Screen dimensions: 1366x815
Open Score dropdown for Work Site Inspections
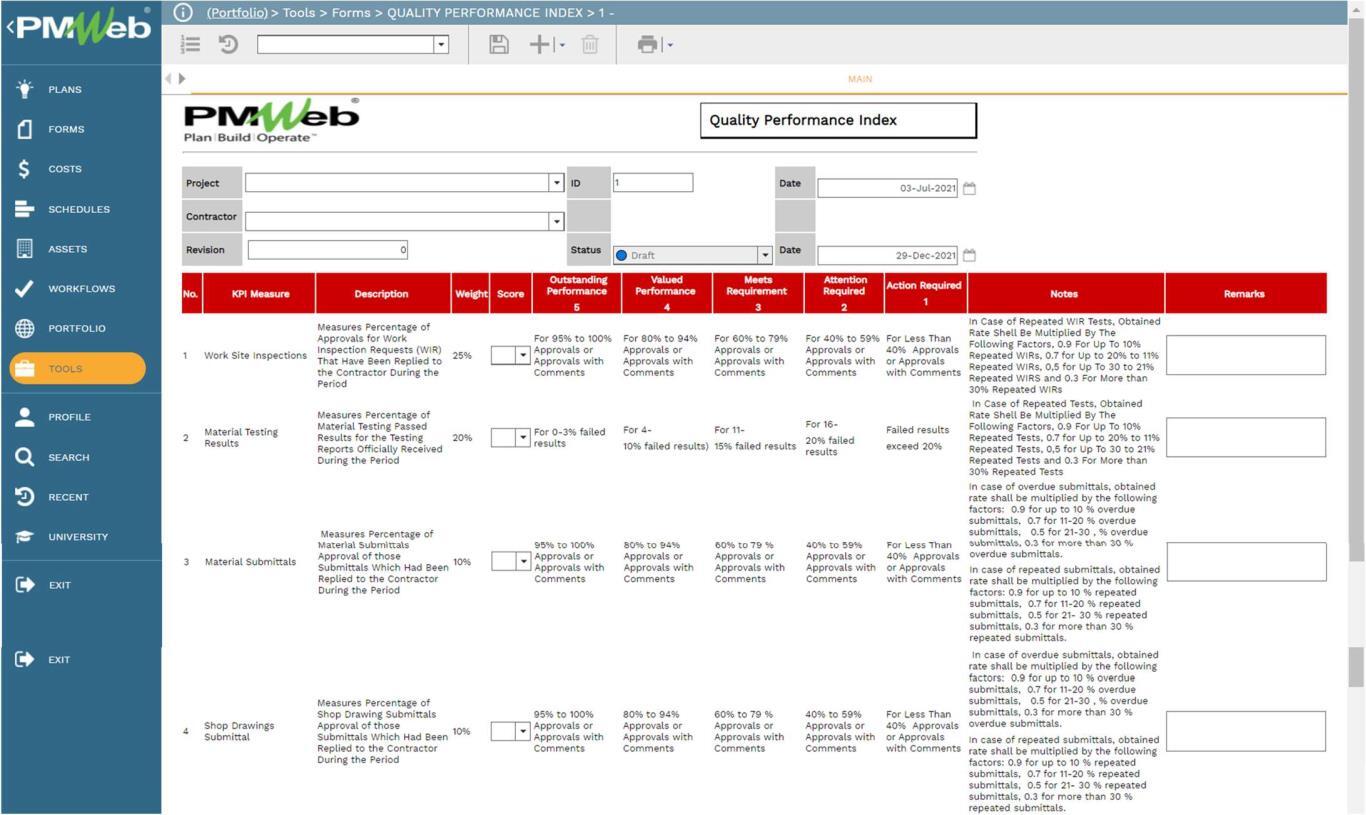click(x=522, y=355)
